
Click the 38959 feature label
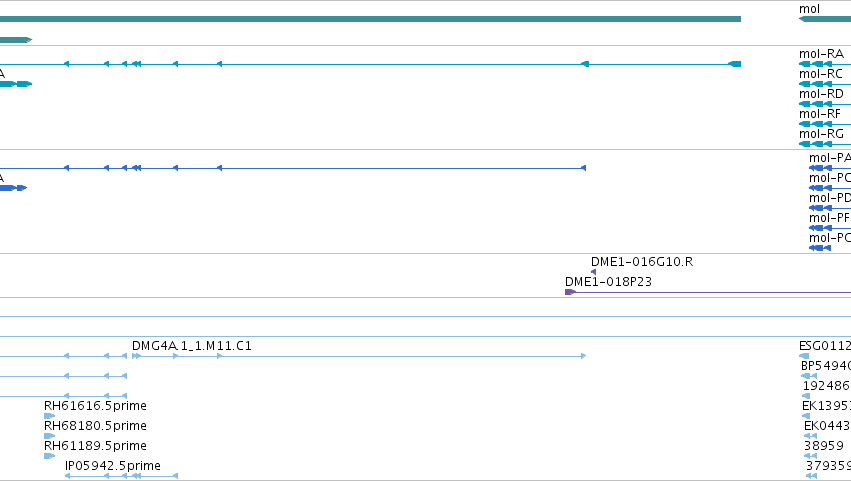(x=823, y=446)
